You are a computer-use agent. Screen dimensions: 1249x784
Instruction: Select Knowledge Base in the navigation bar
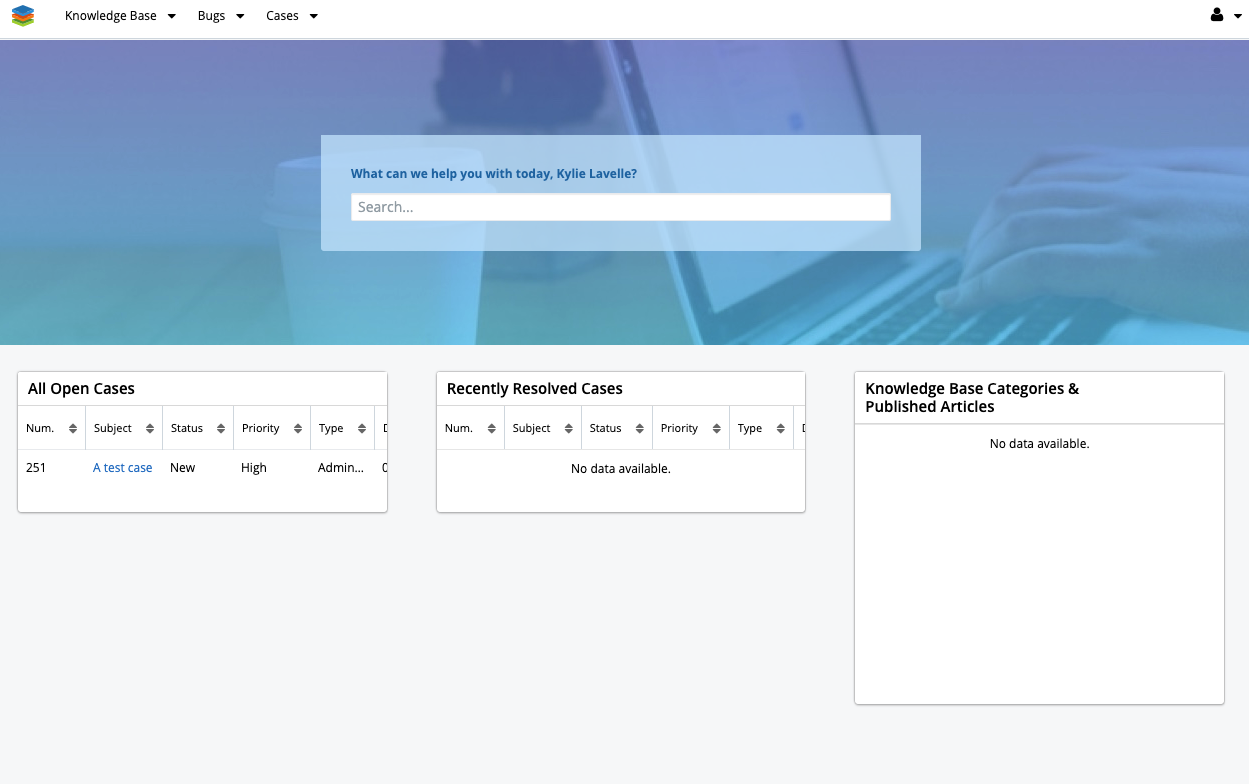click(110, 16)
